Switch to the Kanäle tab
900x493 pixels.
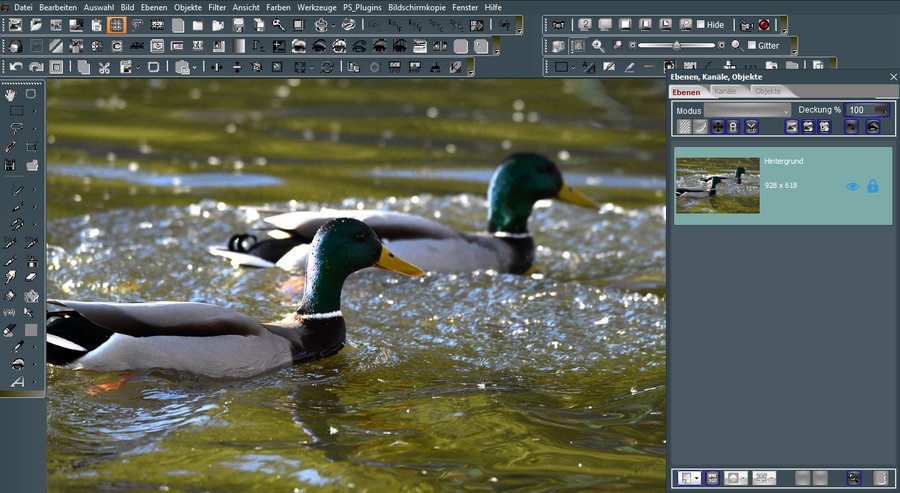pos(725,91)
